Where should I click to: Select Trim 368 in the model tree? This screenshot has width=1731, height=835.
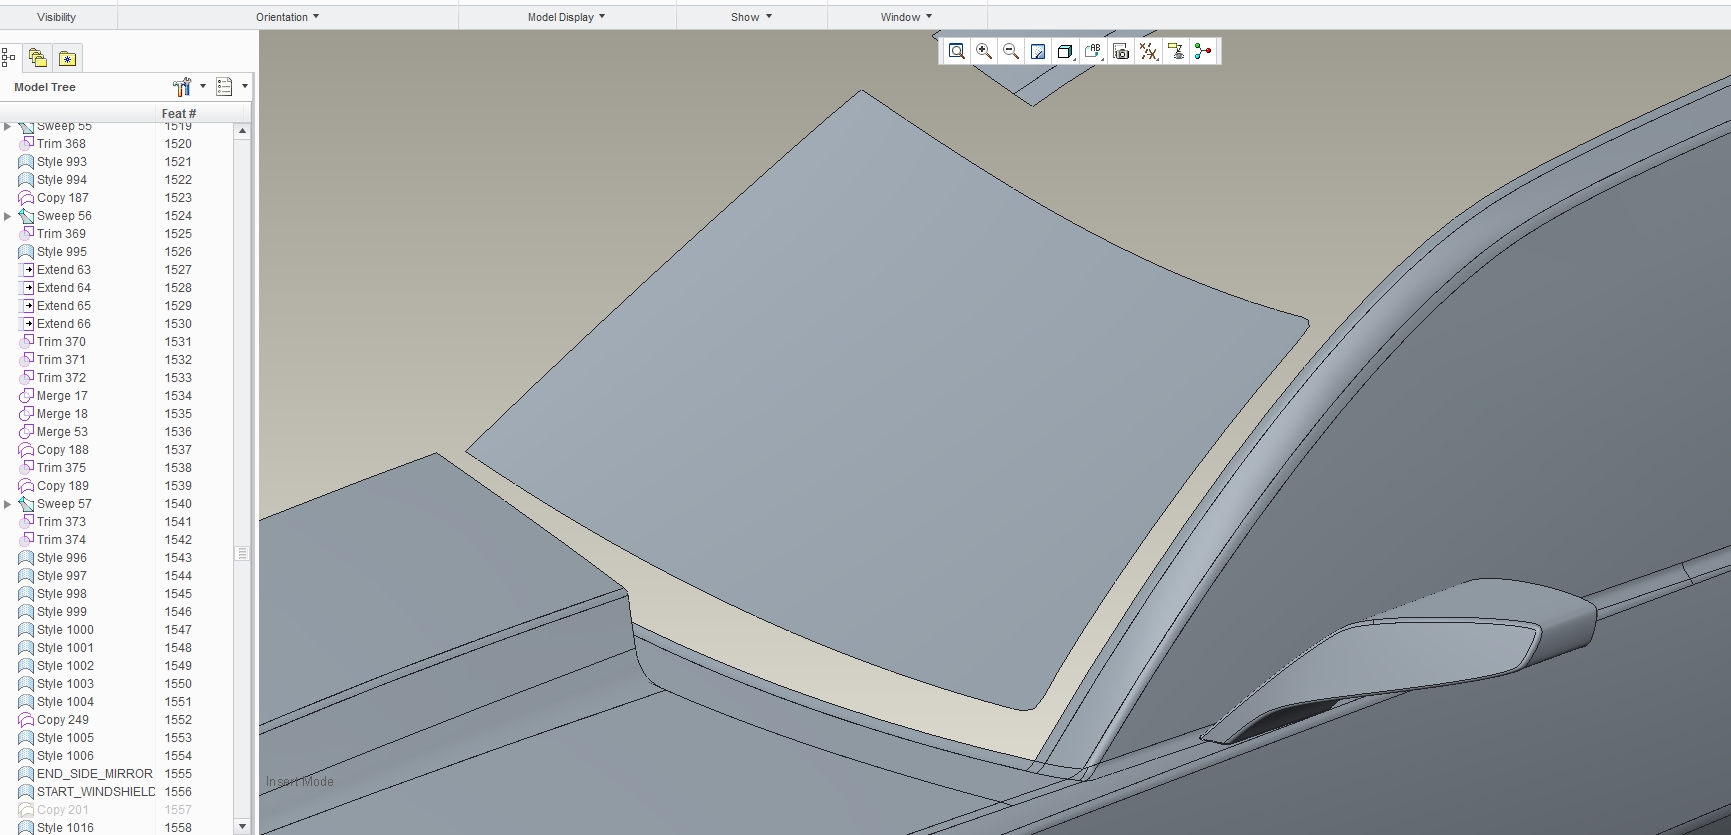coord(61,144)
